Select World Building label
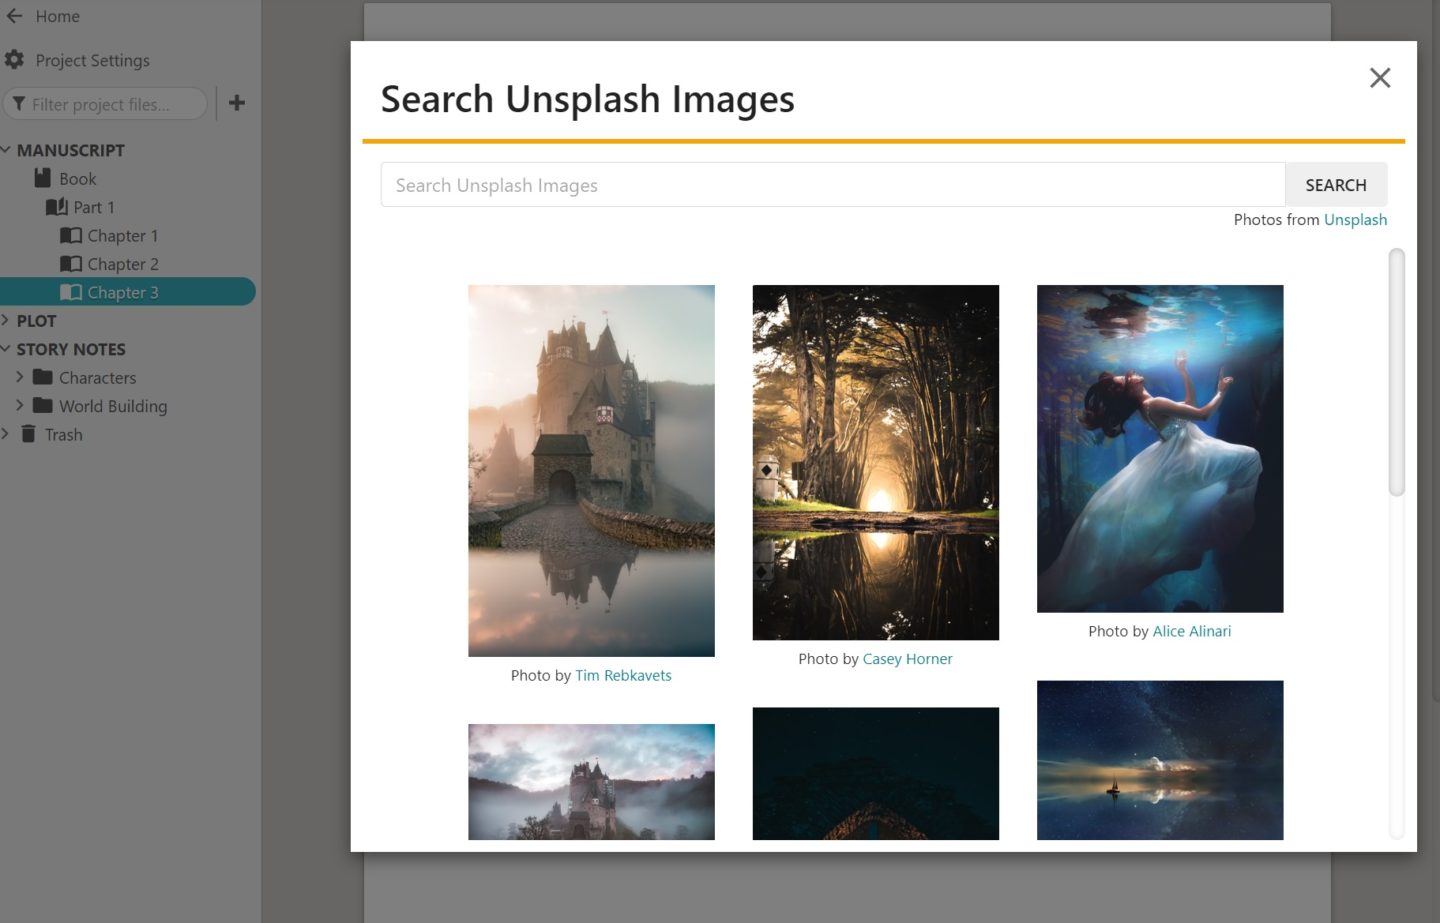Viewport: 1440px width, 923px height. pos(113,406)
